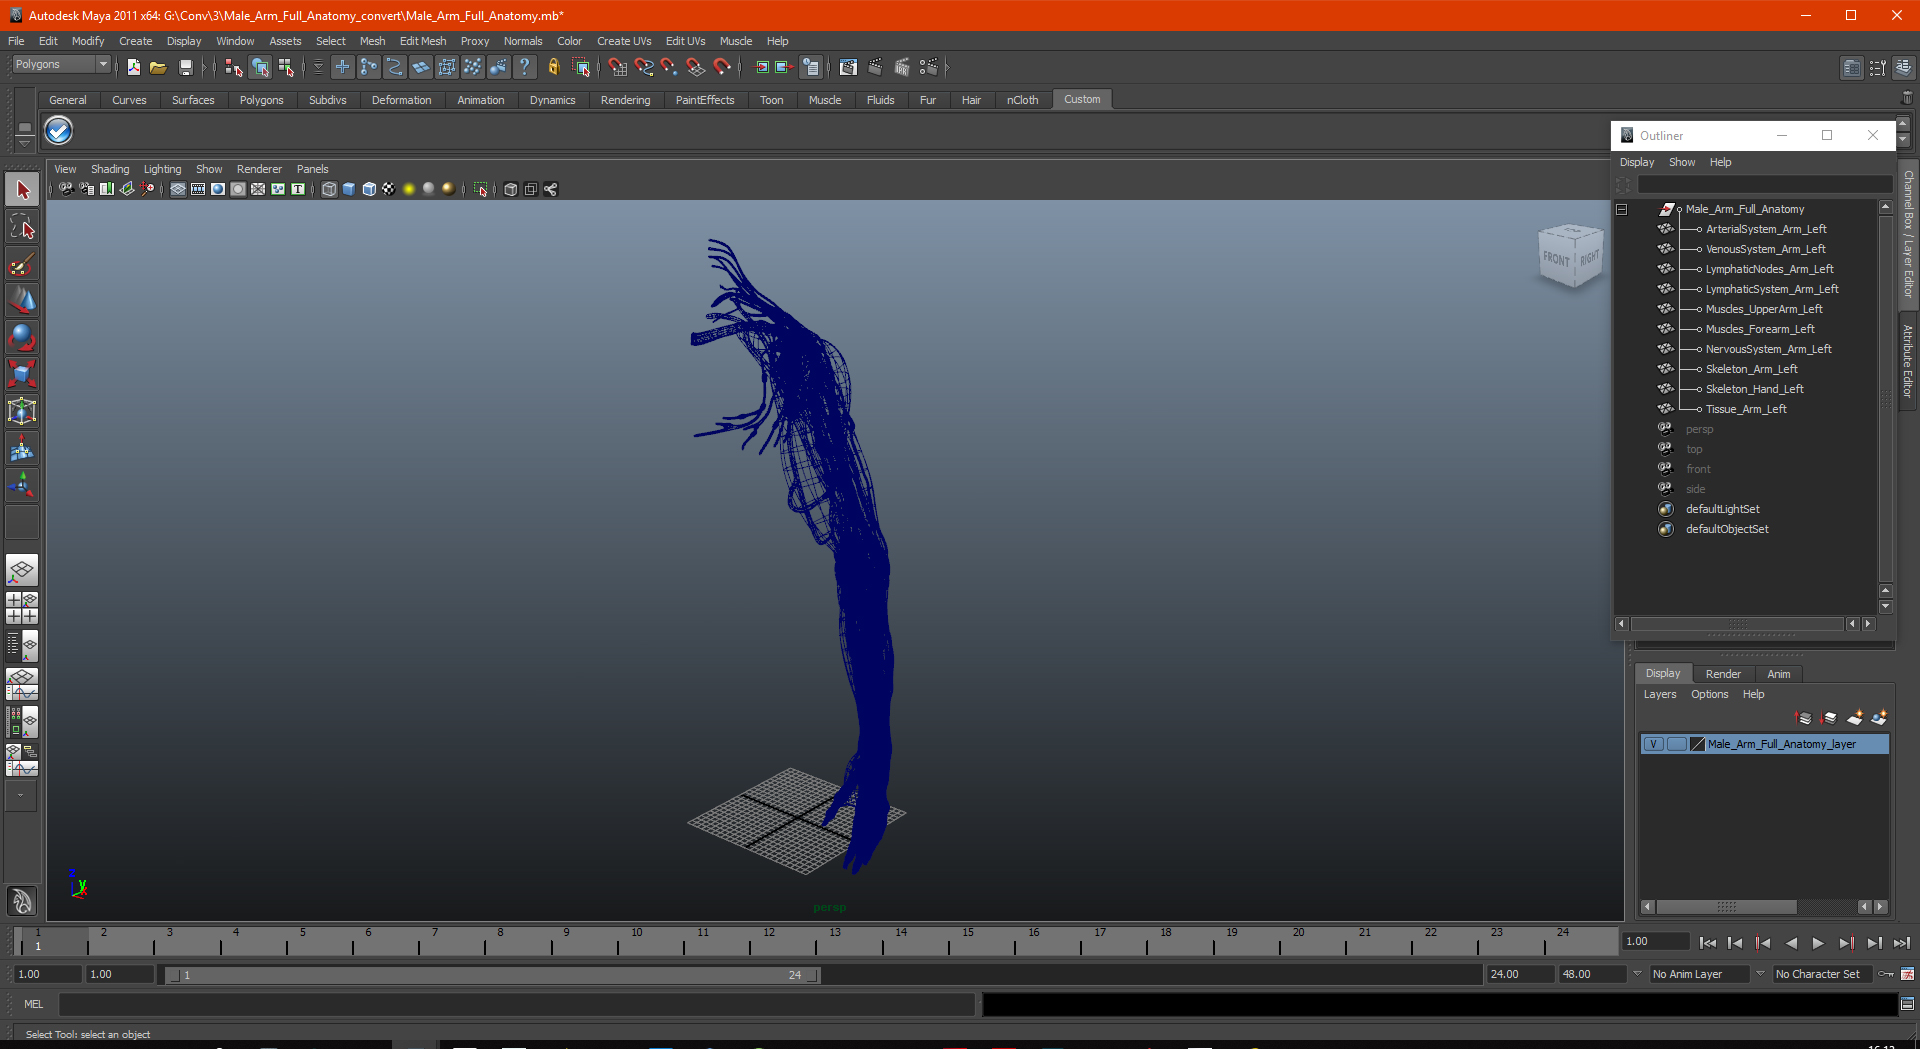Screen dimensions: 1920x1049
Task: Enable smooth shade all in viewport
Action: [x=349, y=189]
